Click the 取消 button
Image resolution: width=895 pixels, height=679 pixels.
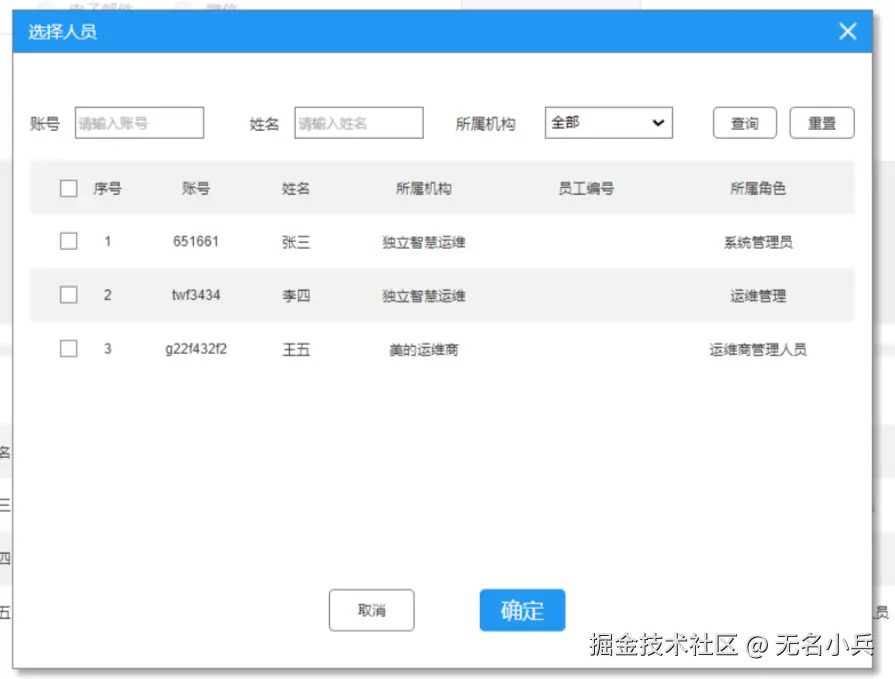372,610
